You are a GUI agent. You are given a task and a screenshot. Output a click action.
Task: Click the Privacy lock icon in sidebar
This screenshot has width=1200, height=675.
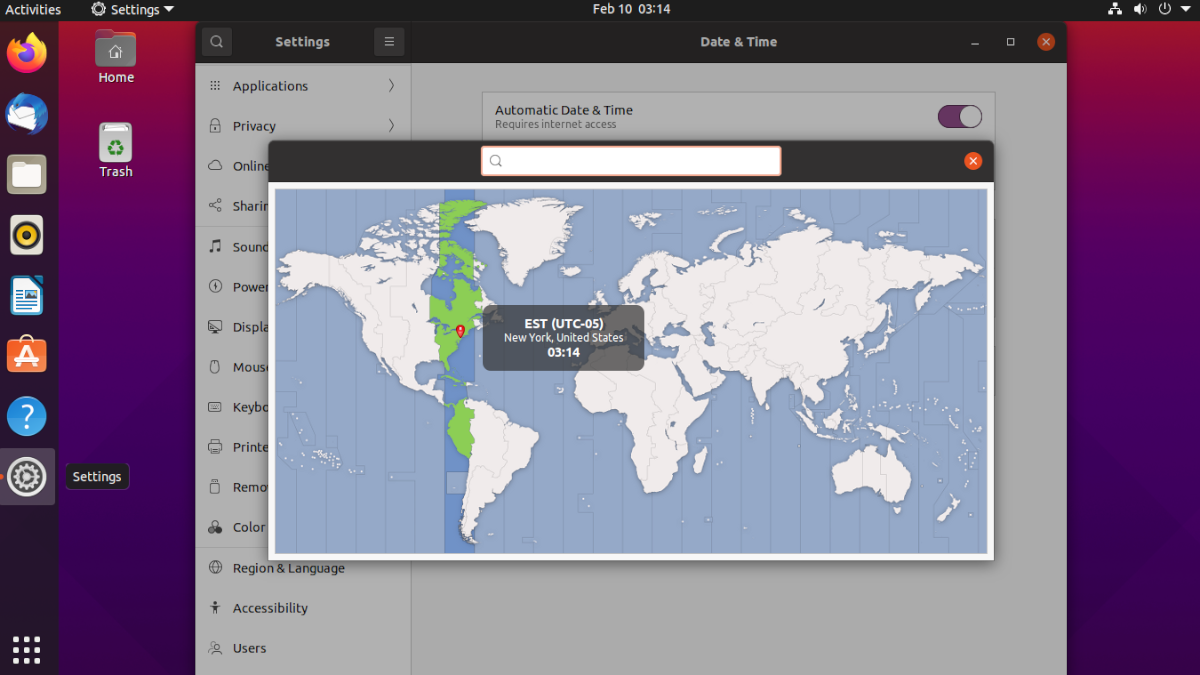click(215, 126)
